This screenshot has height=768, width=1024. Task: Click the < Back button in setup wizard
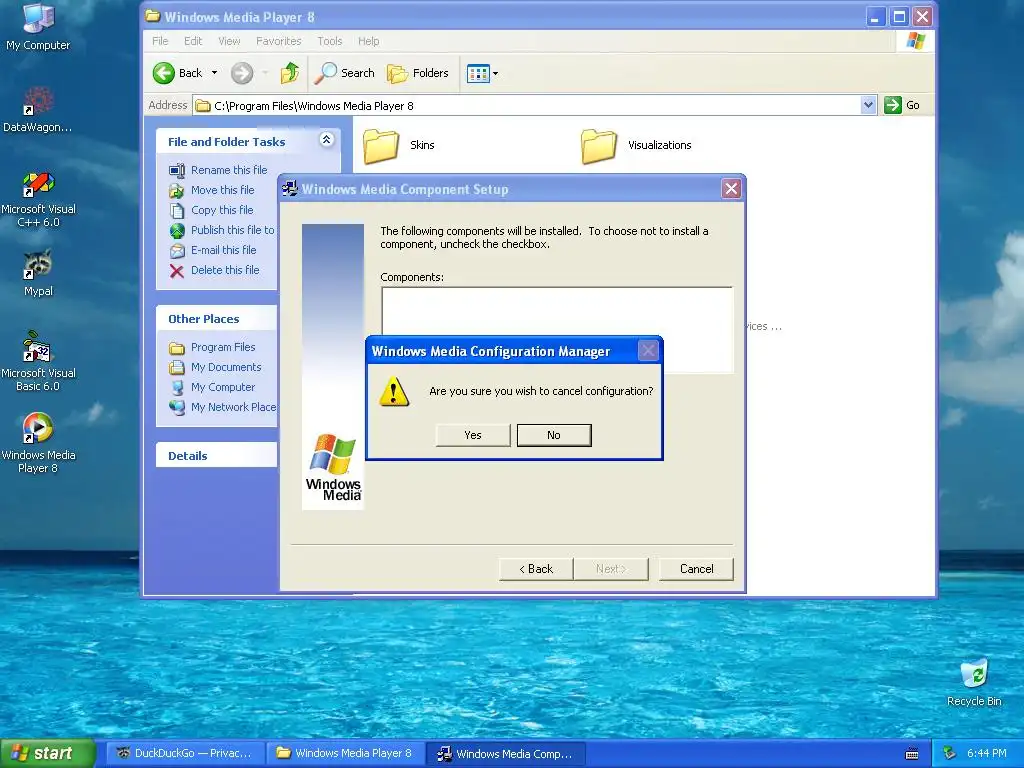tap(536, 569)
